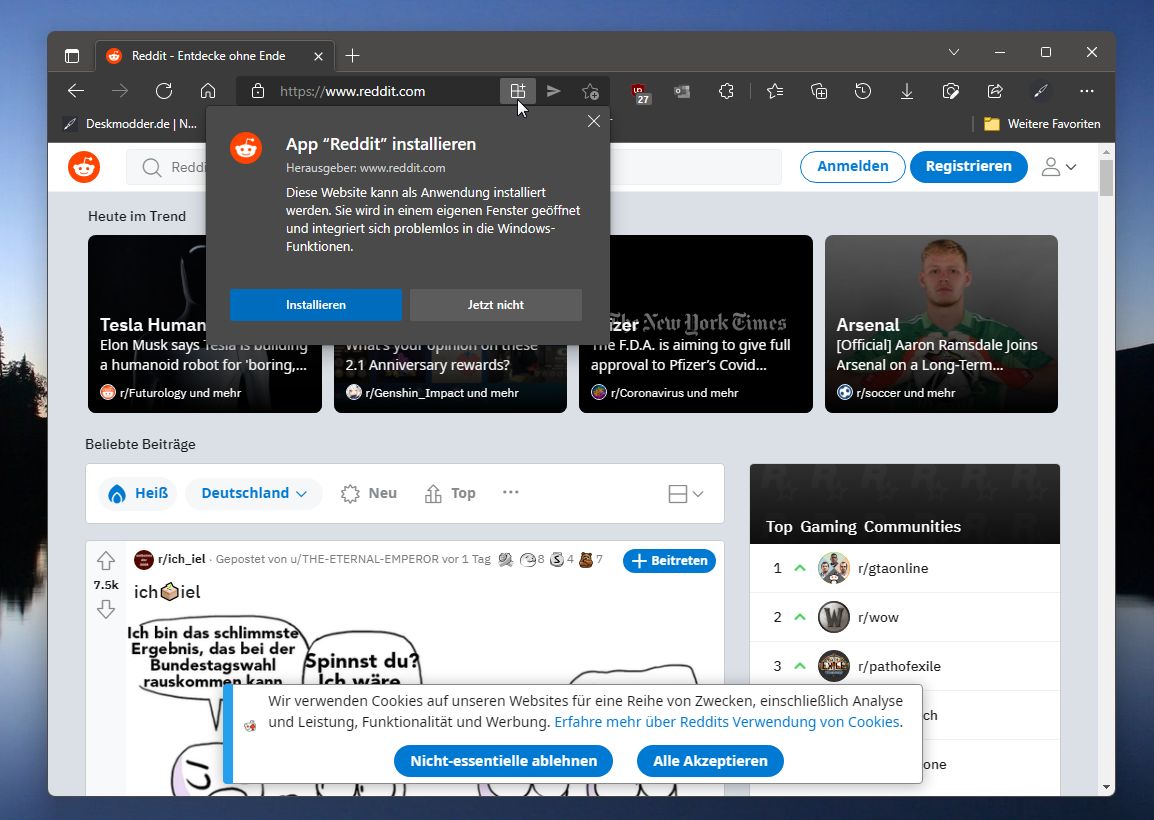Open the browser home page
The height and width of the screenshot is (820, 1154).
(x=208, y=91)
